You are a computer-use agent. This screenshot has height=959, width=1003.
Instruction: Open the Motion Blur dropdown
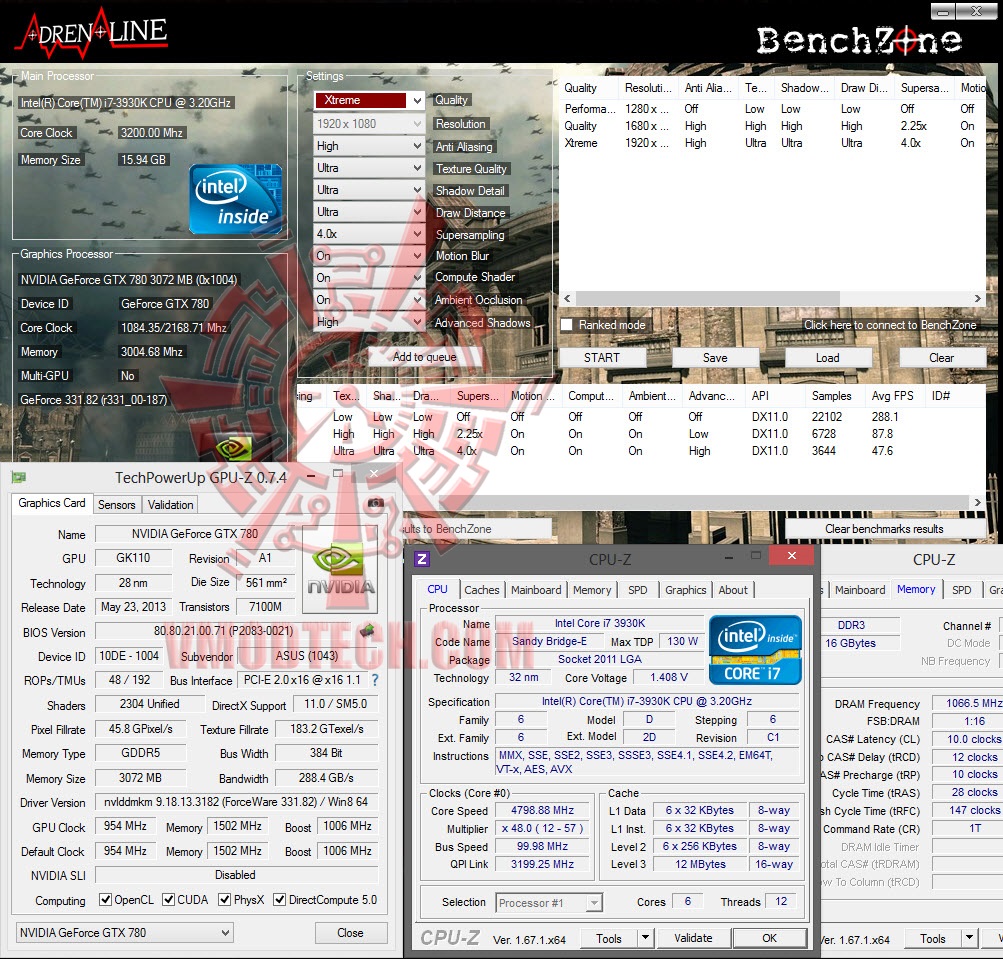(369, 256)
